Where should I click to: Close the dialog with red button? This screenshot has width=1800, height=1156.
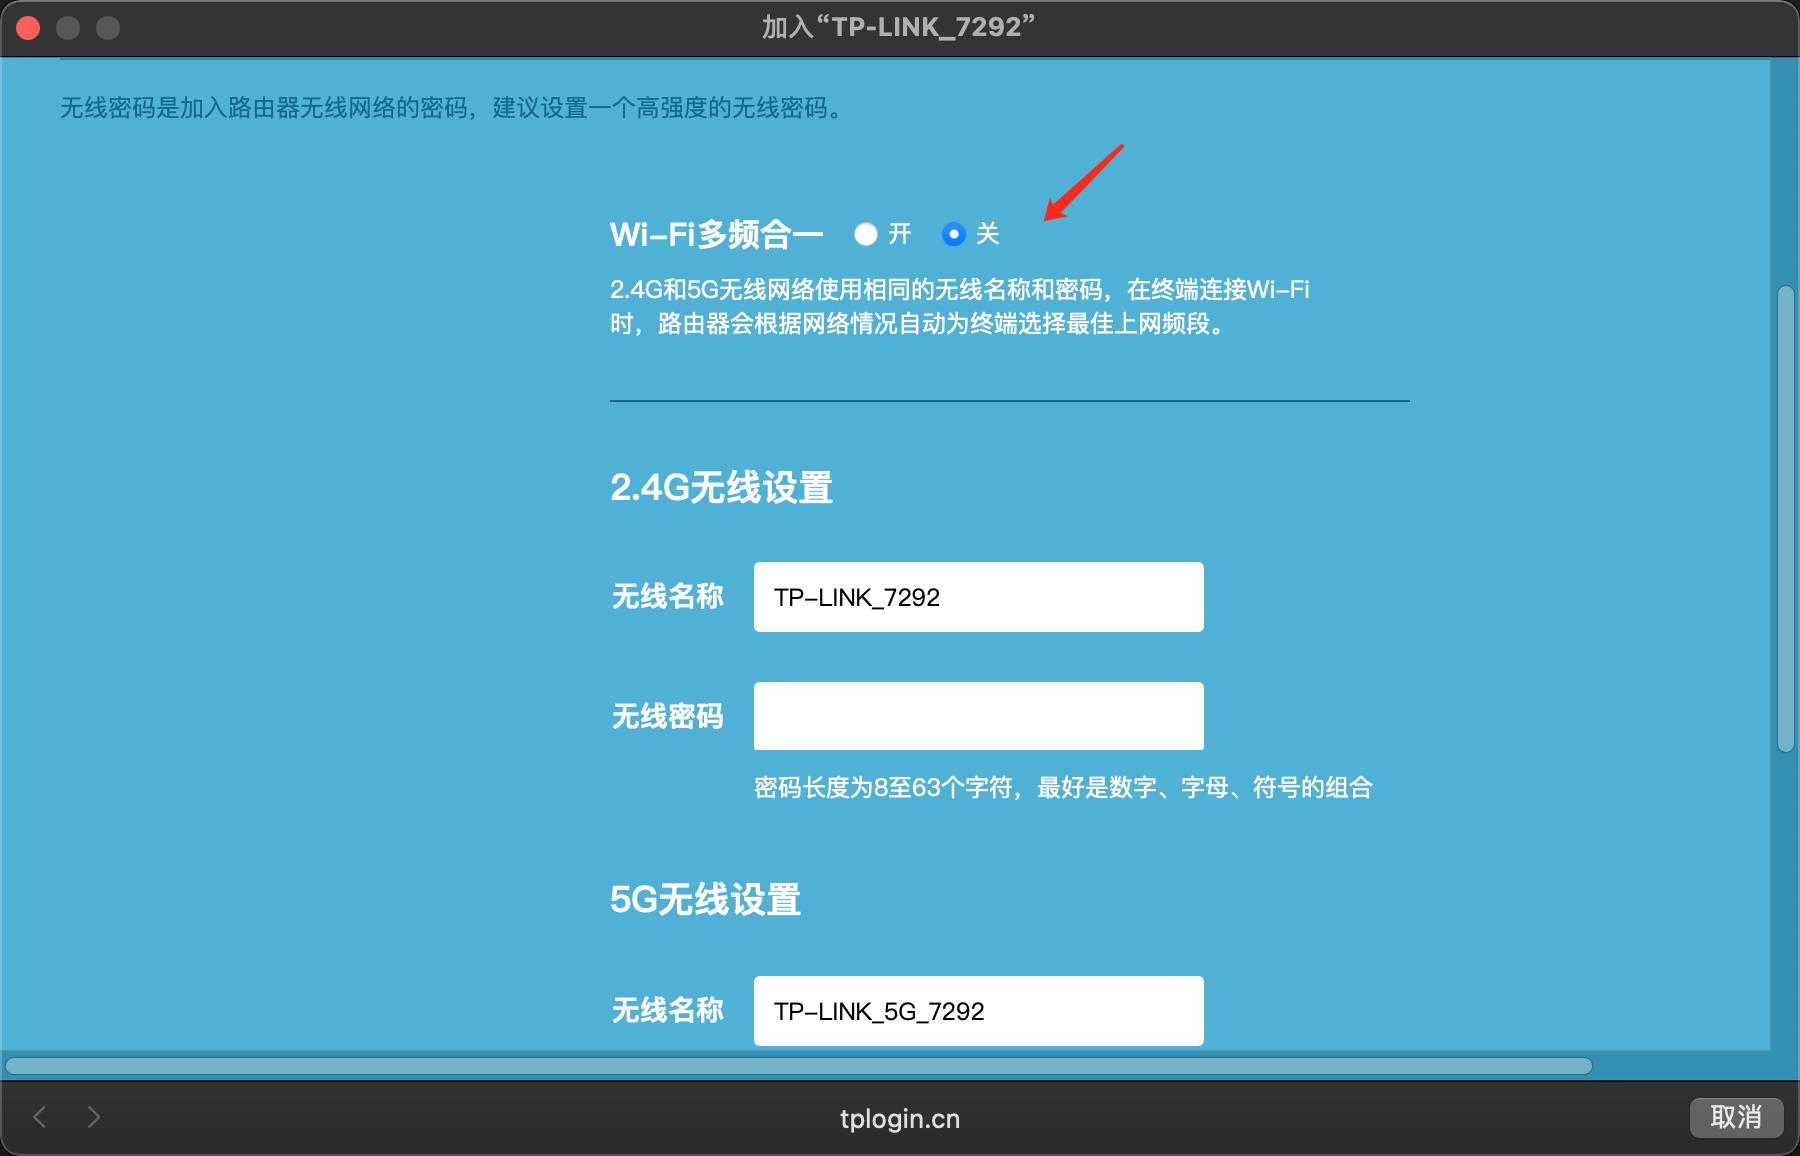pos(29,29)
